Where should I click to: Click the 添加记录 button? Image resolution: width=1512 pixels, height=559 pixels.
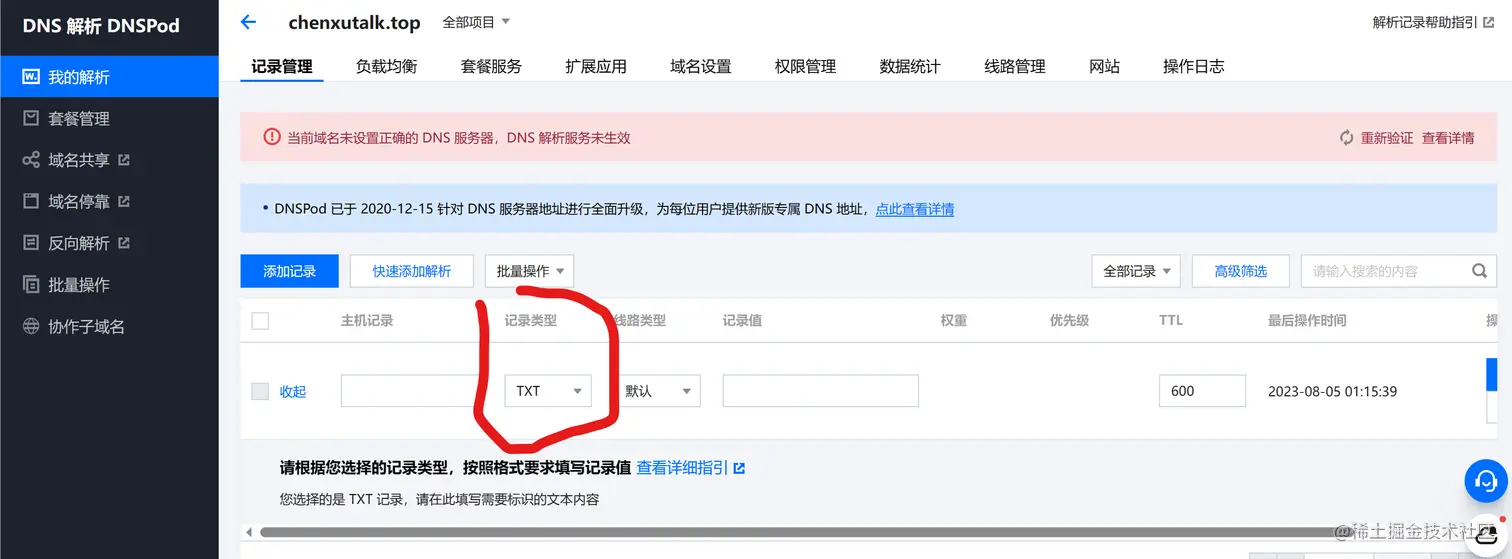(x=290, y=271)
